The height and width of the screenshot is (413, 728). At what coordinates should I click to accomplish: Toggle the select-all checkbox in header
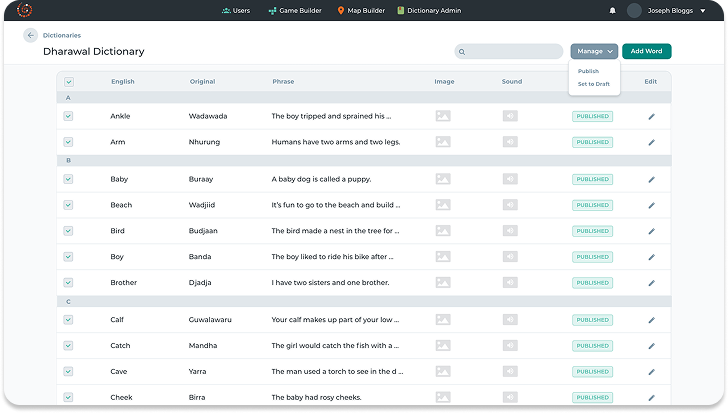(x=69, y=82)
